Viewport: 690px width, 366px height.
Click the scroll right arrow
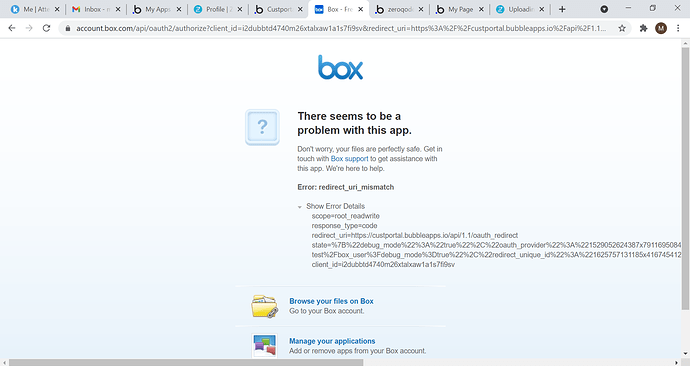[x=677, y=362]
